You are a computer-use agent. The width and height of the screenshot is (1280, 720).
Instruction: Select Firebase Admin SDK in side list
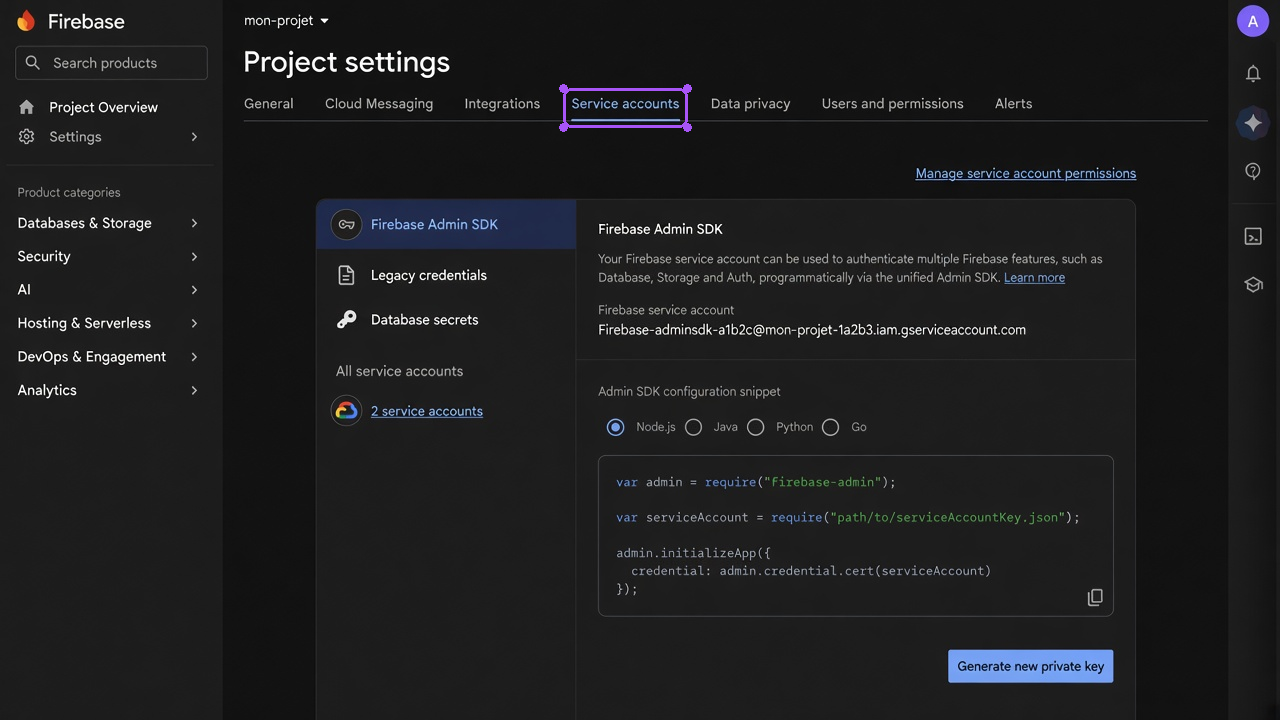click(446, 224)
